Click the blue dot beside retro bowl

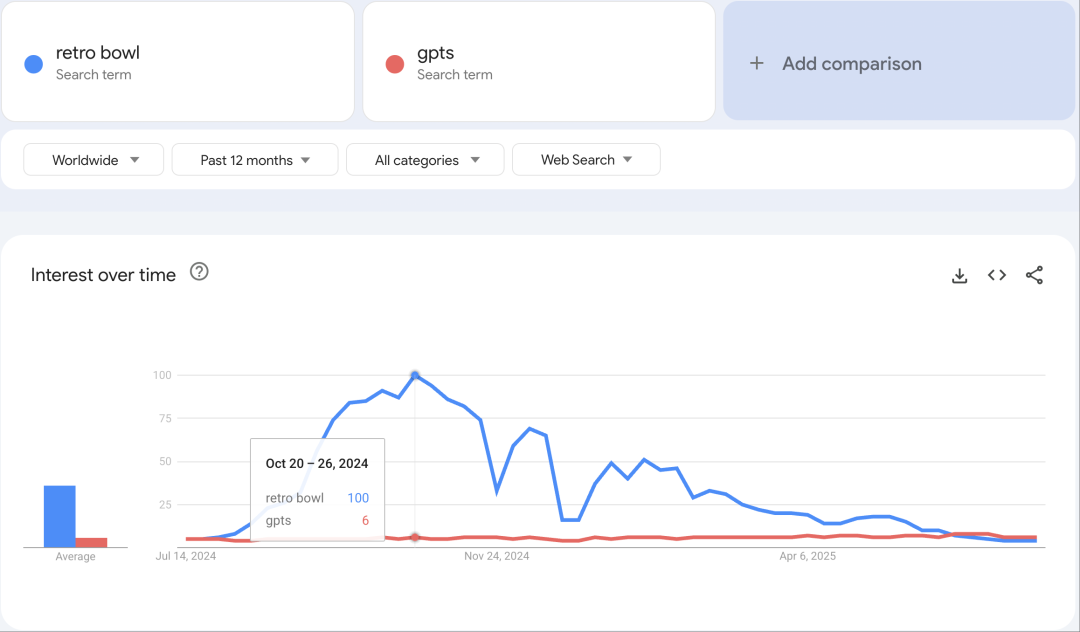pyautogui.click(x=34, y=64)
